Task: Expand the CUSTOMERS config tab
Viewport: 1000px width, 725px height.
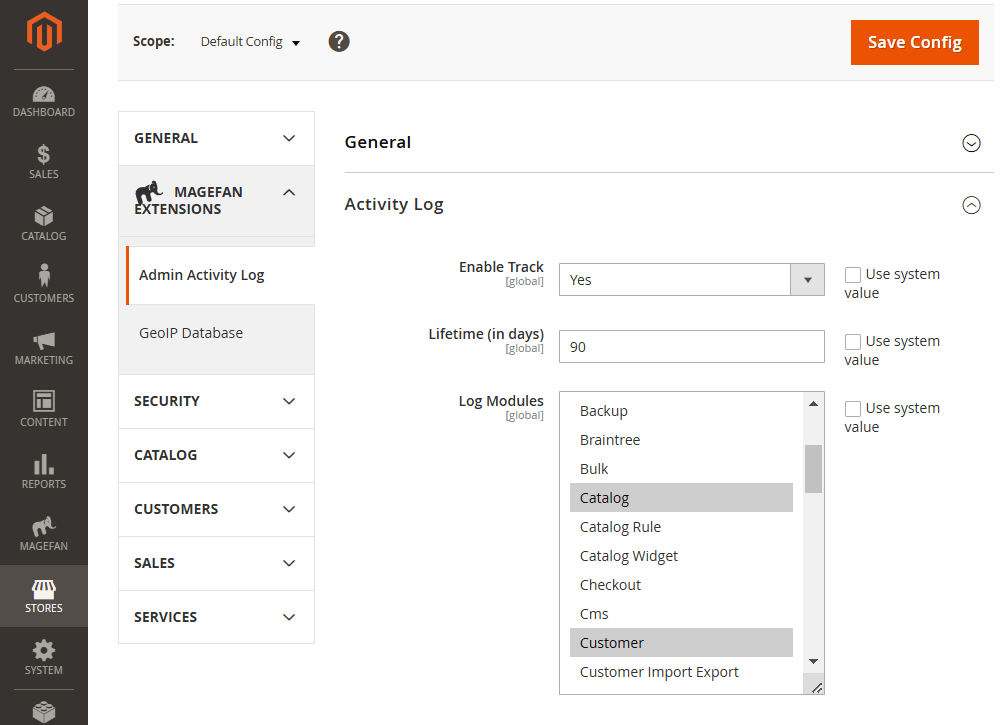Action: (216, 509)
